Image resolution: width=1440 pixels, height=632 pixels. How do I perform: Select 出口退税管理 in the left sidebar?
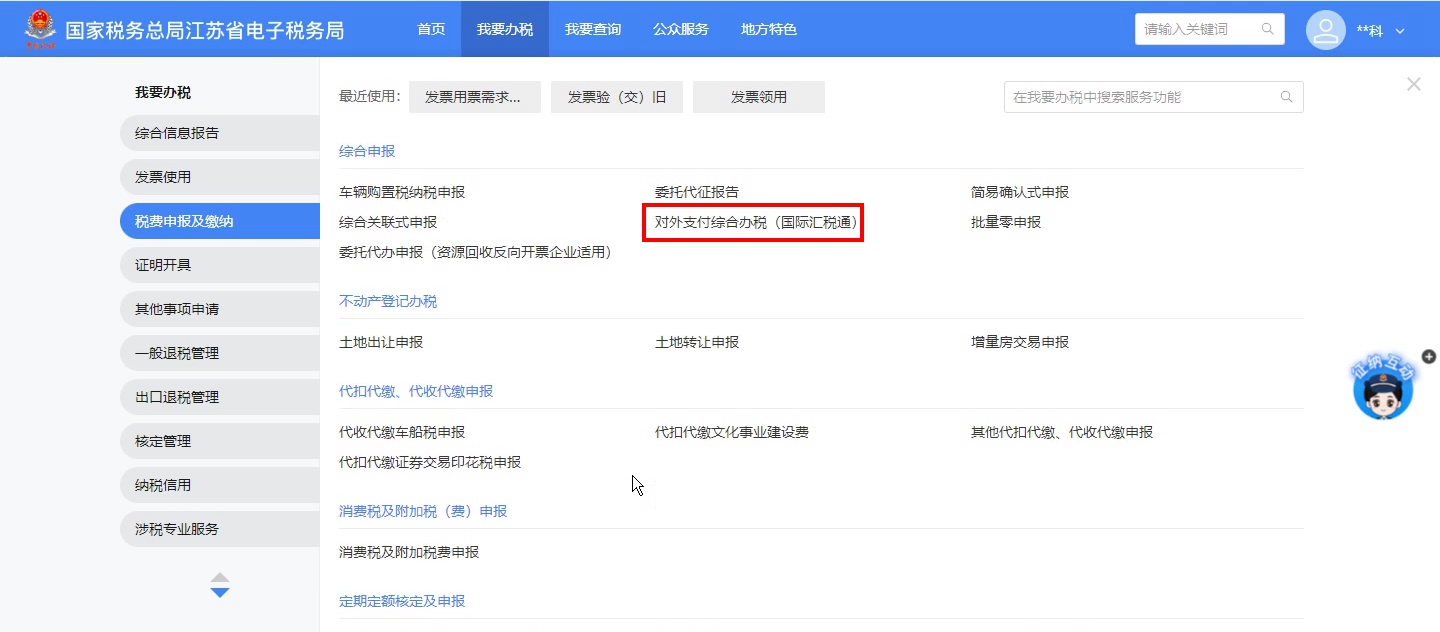(177, 397)
